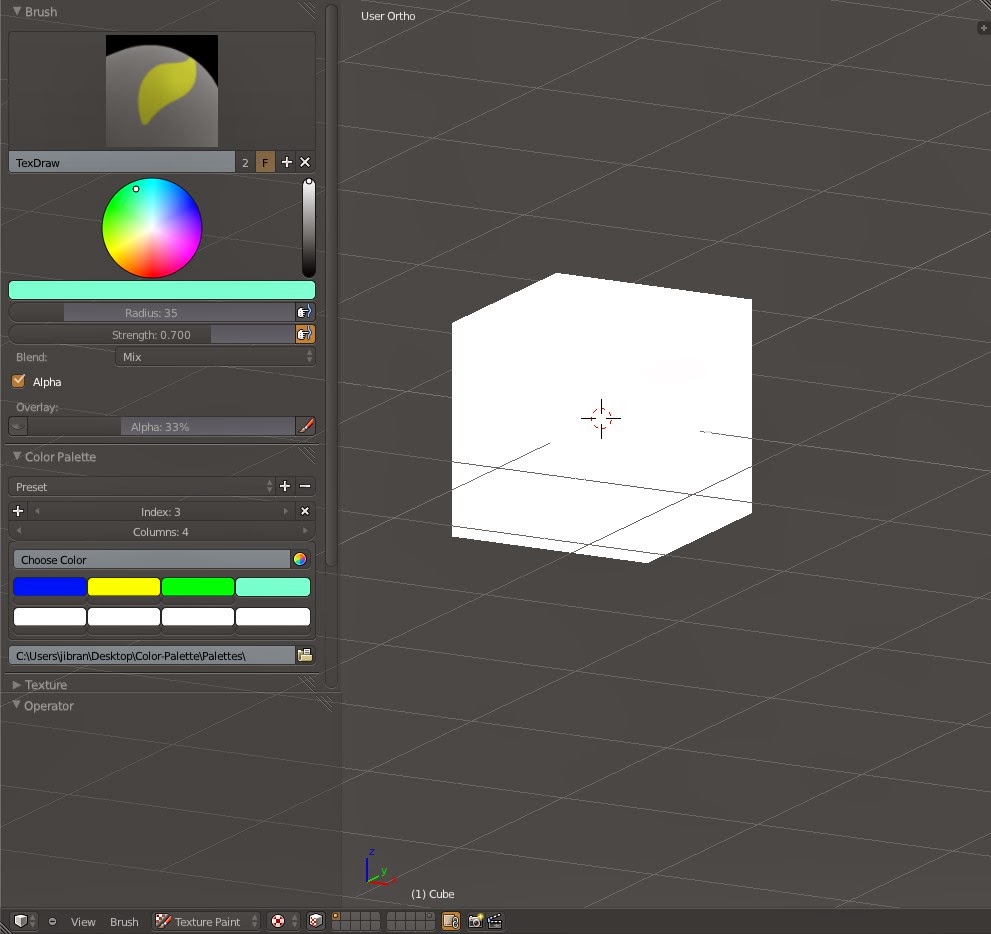The image size is (991, 934).
Task: Click the Choose Color button
Action: [x=150, y=559]
